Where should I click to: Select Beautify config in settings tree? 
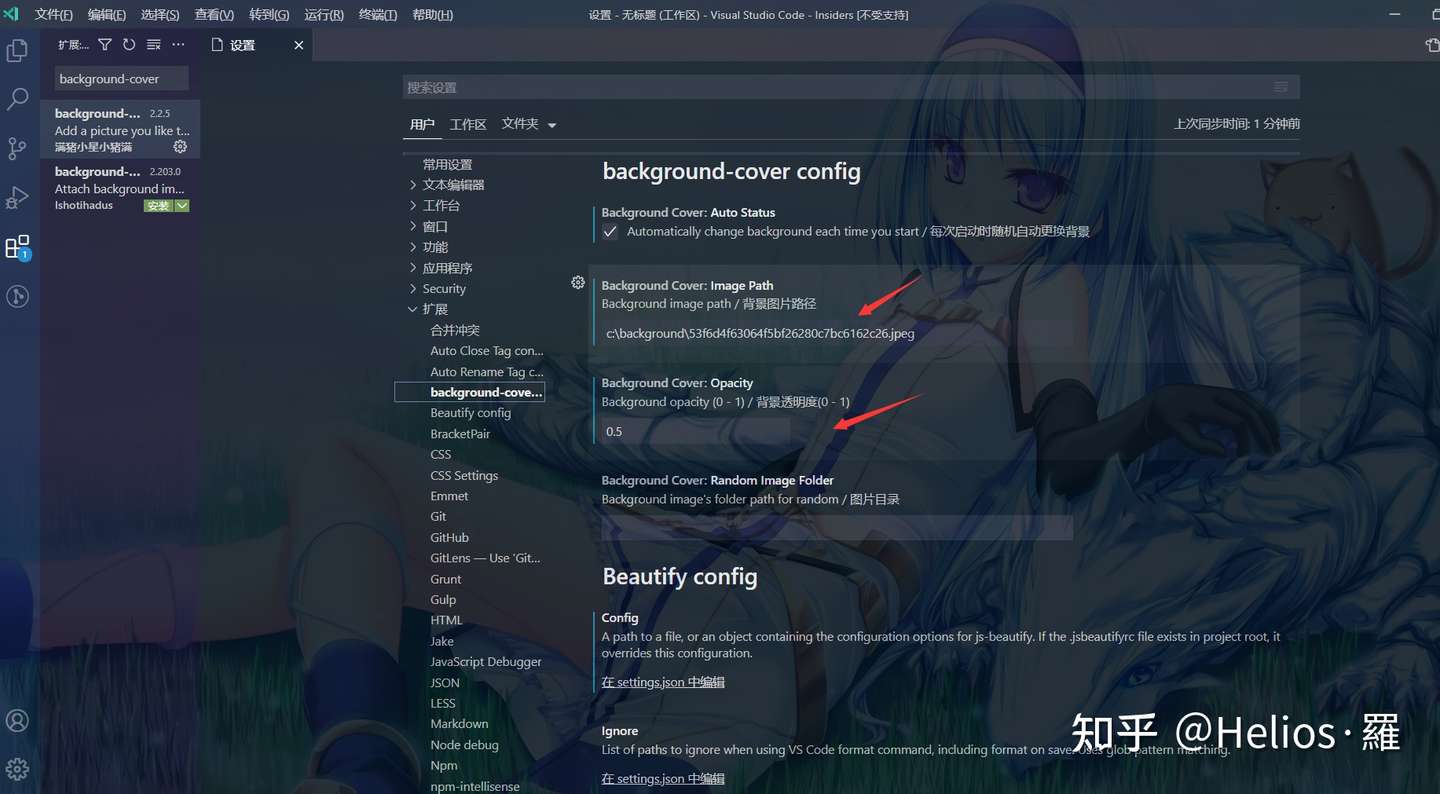[x=470, y=413]
